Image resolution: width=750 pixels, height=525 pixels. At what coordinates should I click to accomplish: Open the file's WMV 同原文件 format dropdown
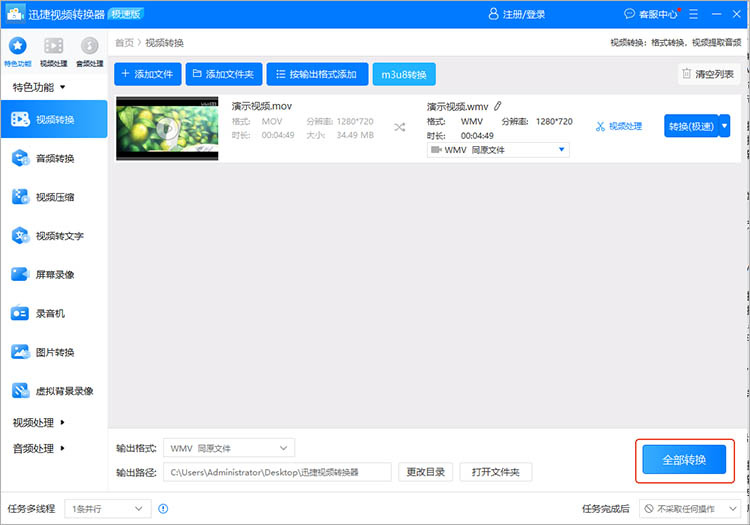point(498,150)
